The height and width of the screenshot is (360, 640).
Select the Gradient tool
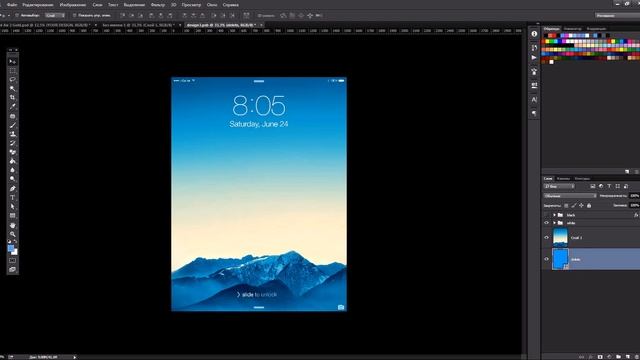click(x=13, y=161)
